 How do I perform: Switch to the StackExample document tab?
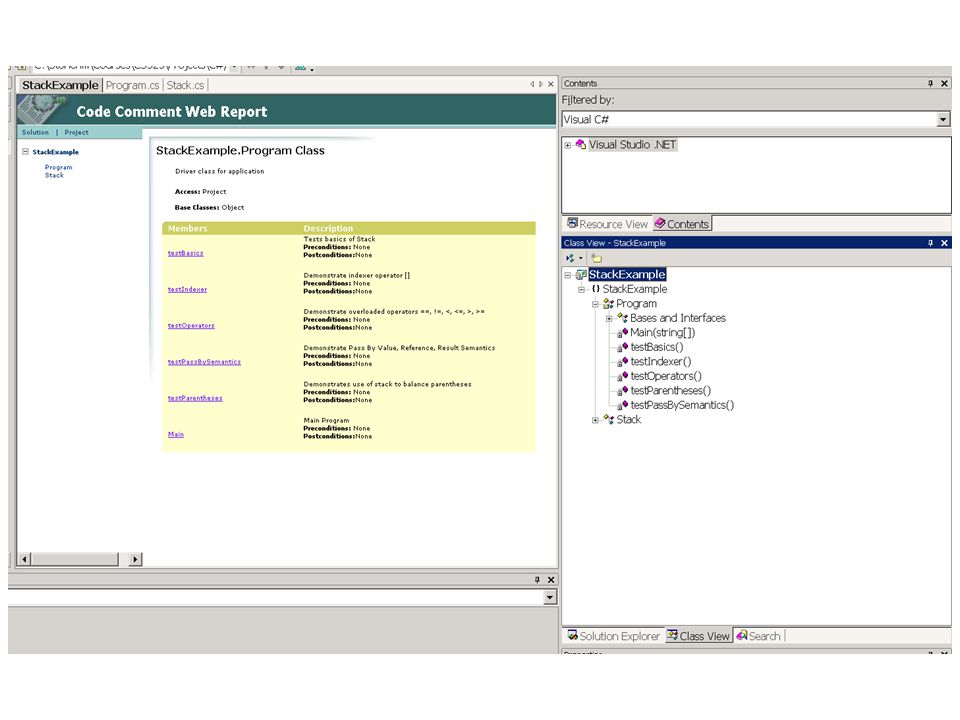60,85
